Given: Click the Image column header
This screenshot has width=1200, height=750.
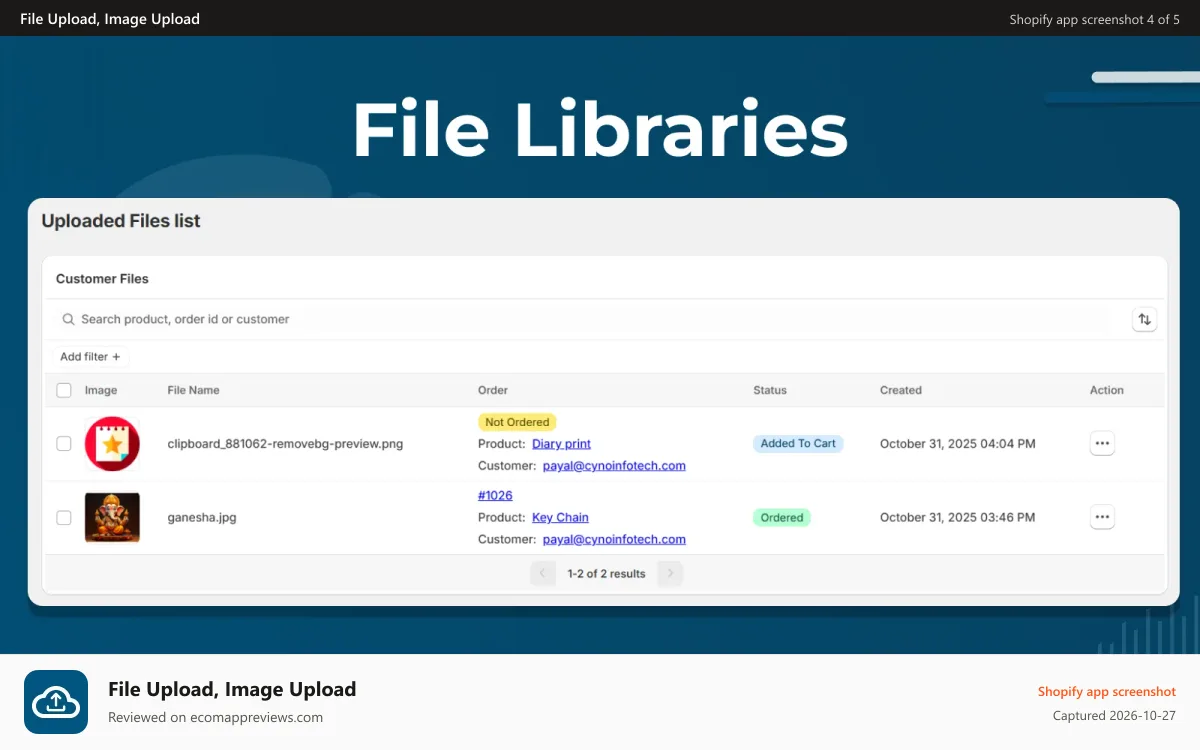Looking at the screenshot, I should coord(101,391).
